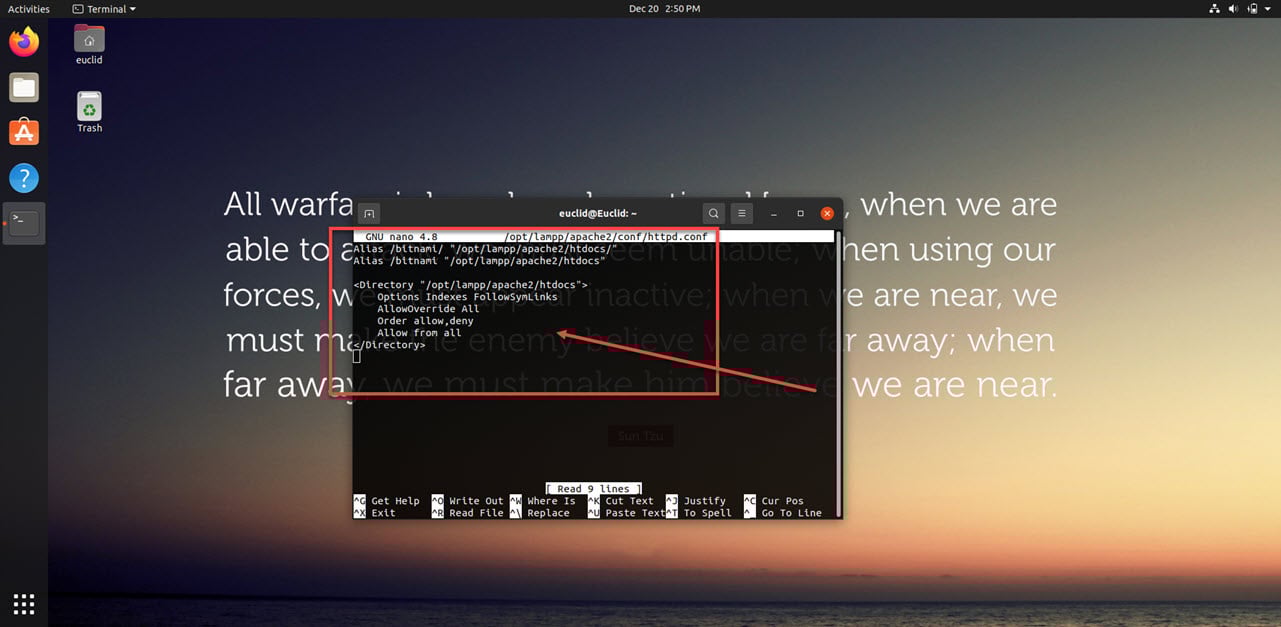The width and height of the screenshot is (1281, 627).
Task: Click the "^K Cut Text" nano shortcut
Action: coord(621,501)
